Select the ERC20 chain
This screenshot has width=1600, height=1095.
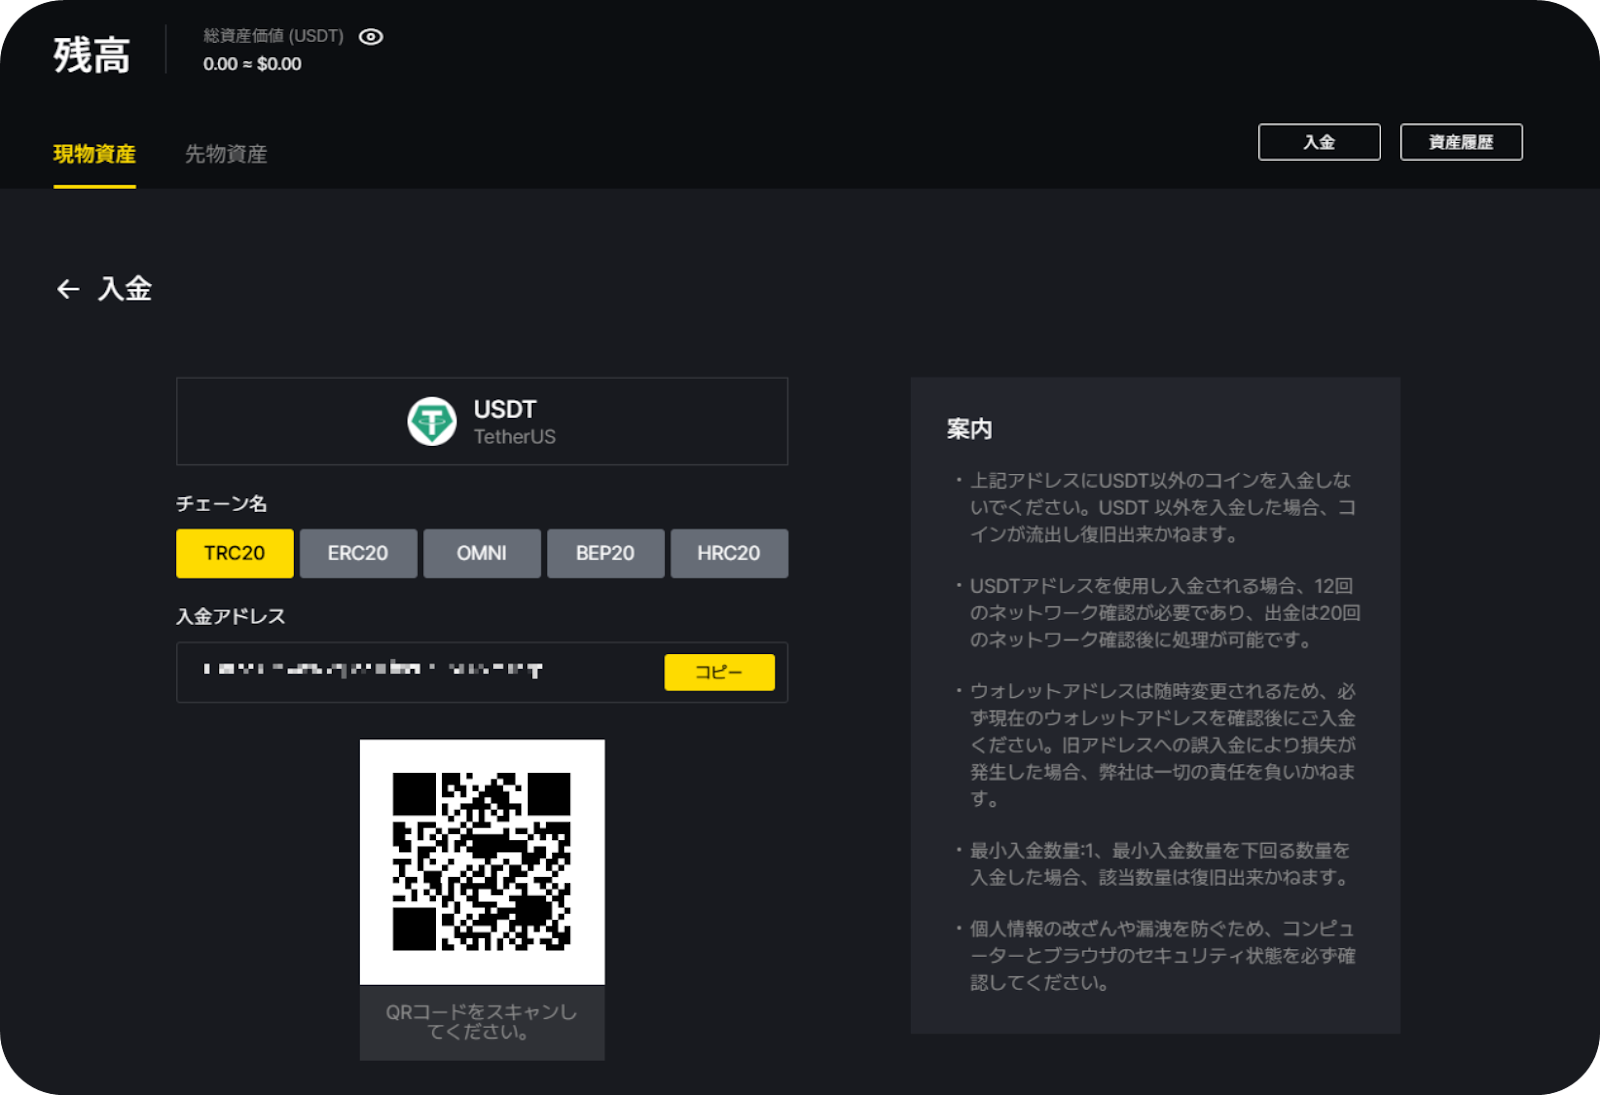(358, 553)
